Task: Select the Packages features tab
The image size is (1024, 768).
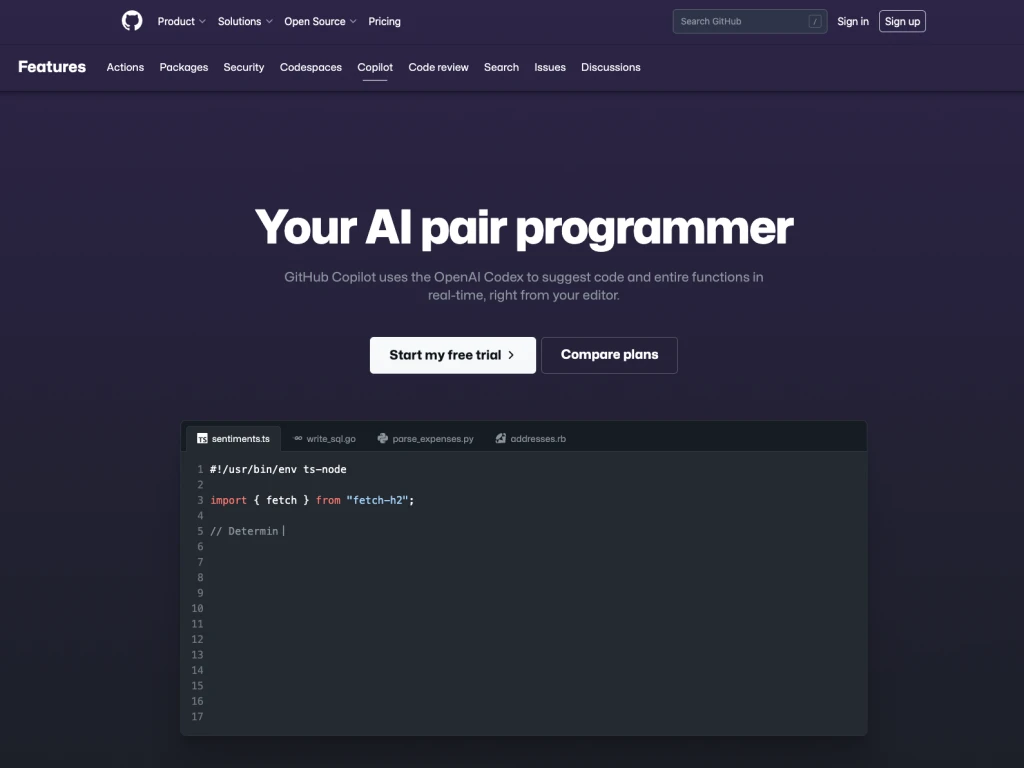Action: [x=184, y=67]
